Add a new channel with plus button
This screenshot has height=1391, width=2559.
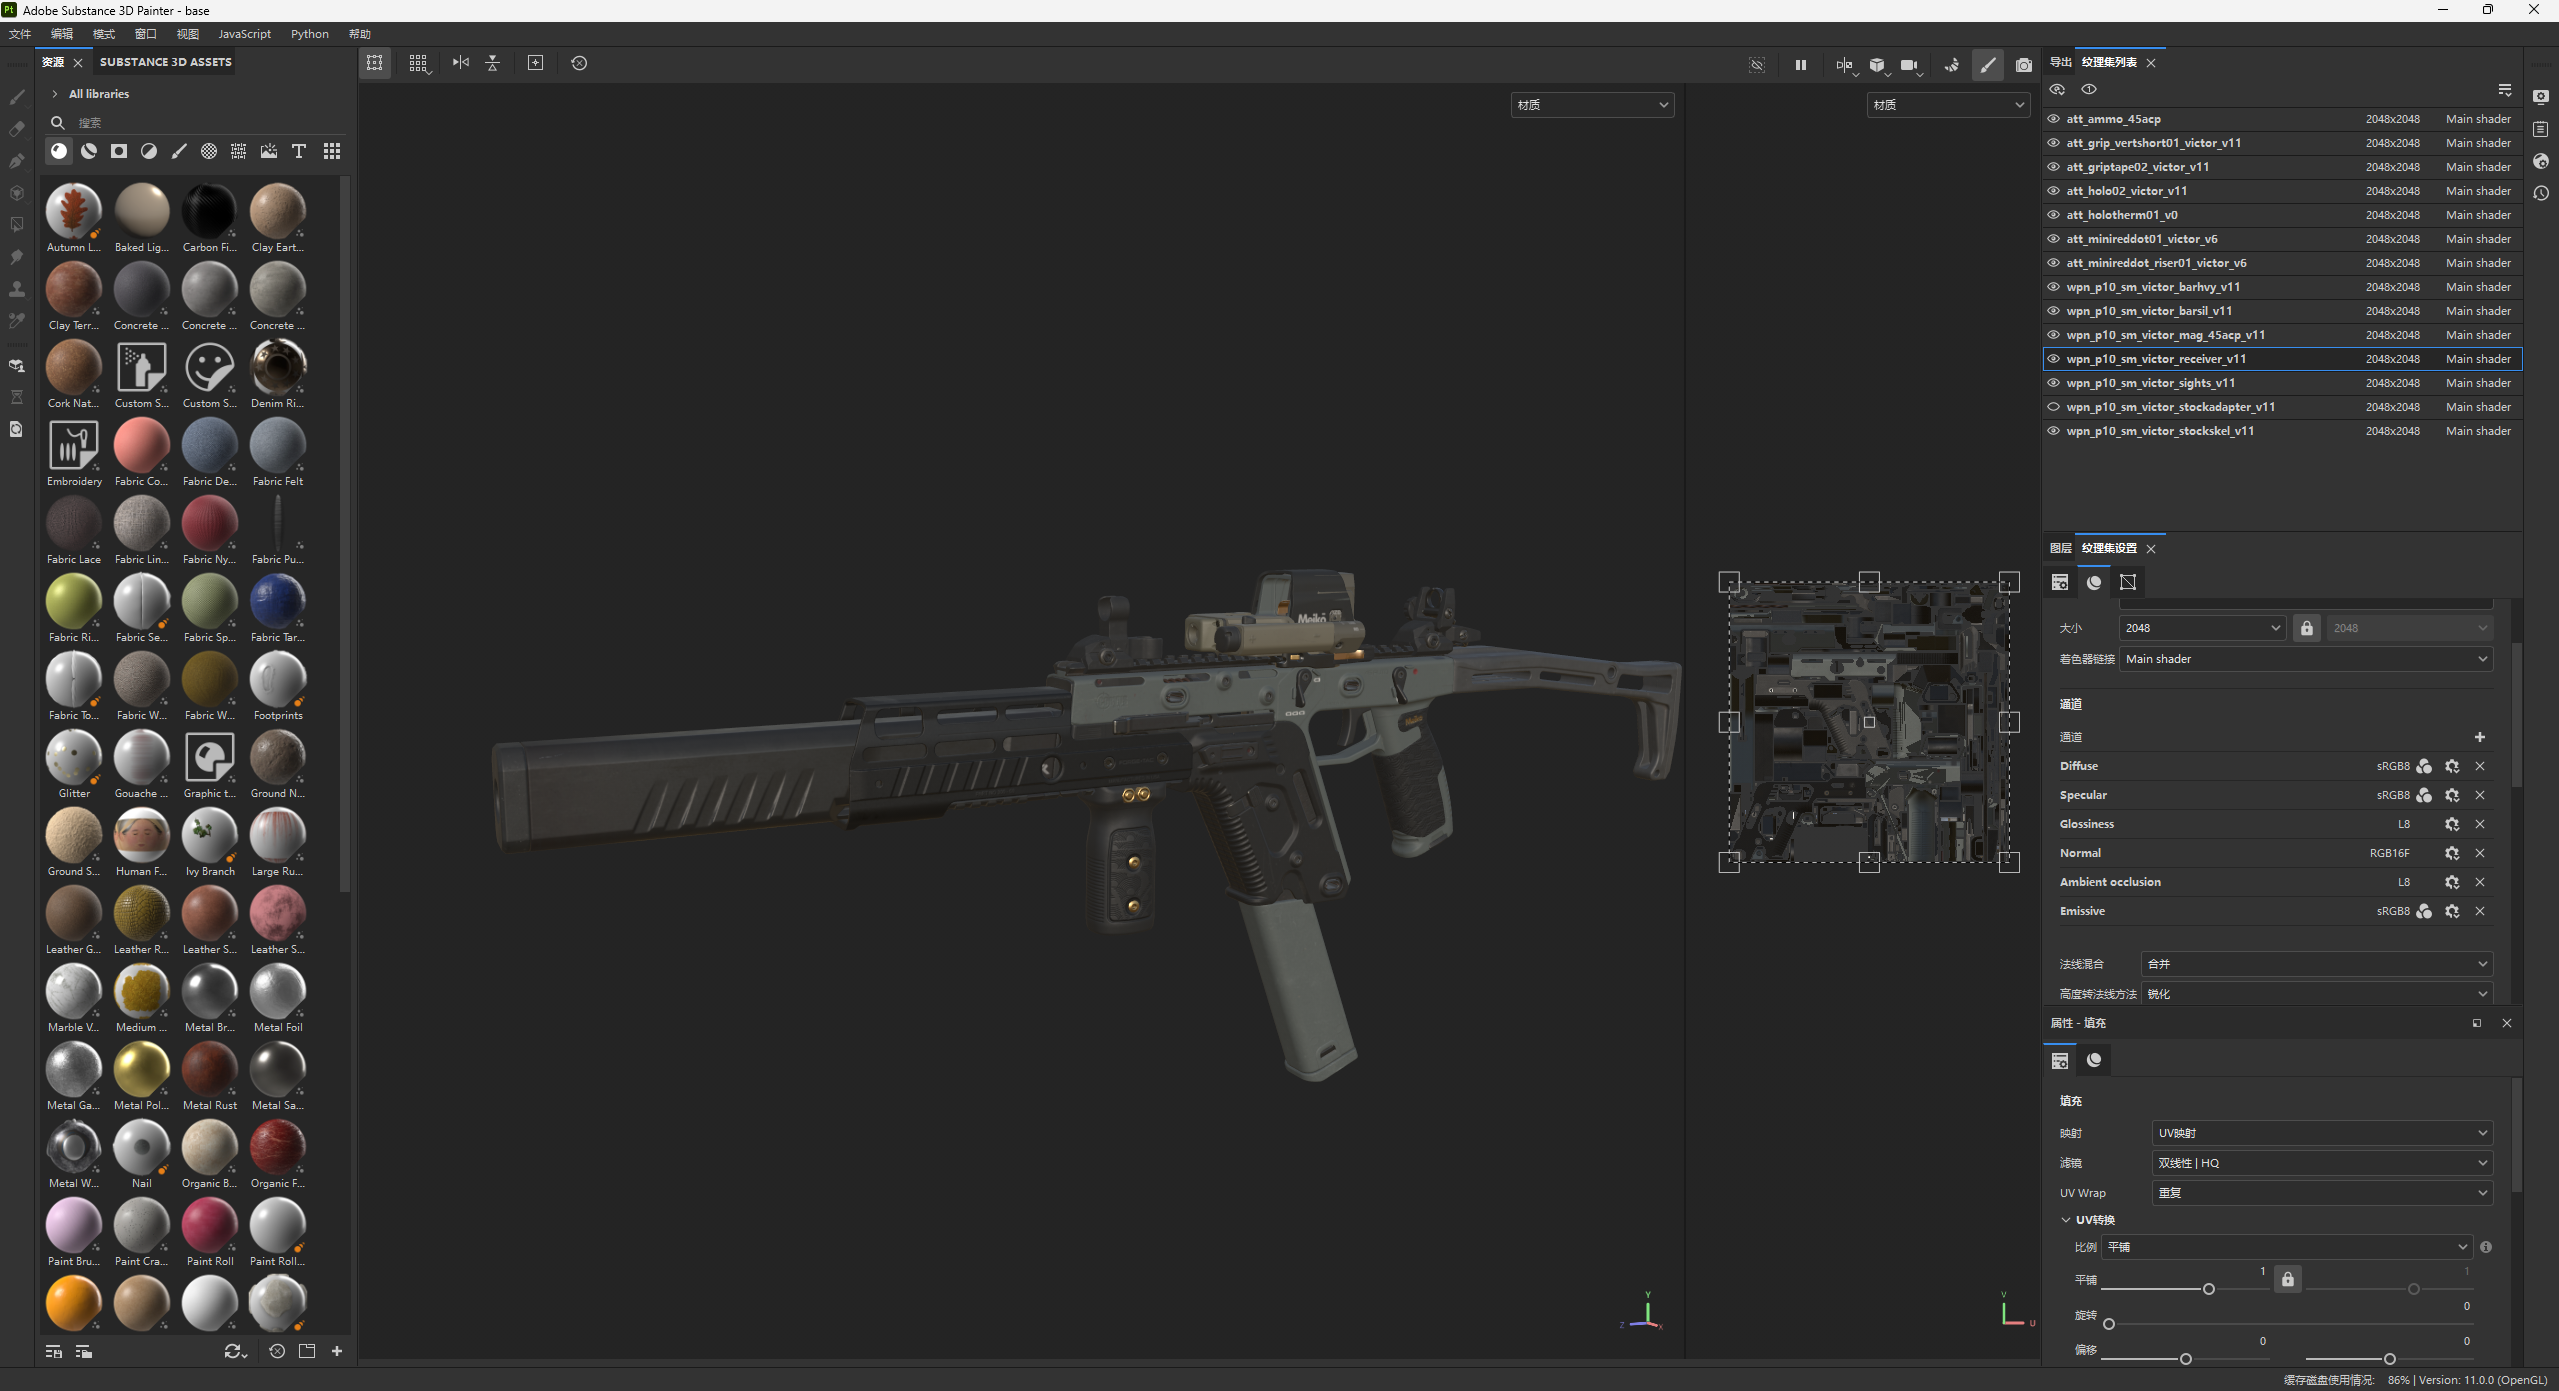click(2479, 737)
